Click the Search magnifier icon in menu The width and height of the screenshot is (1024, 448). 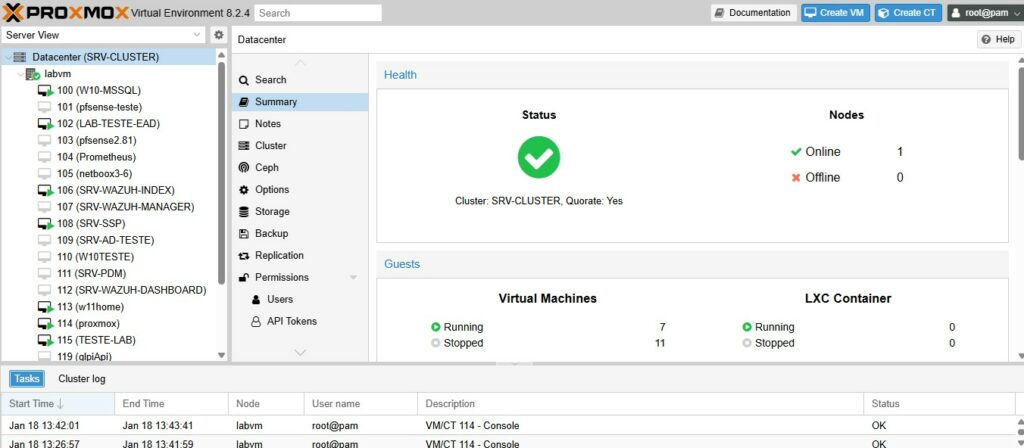pyautogui.click(x=244, y=80)
